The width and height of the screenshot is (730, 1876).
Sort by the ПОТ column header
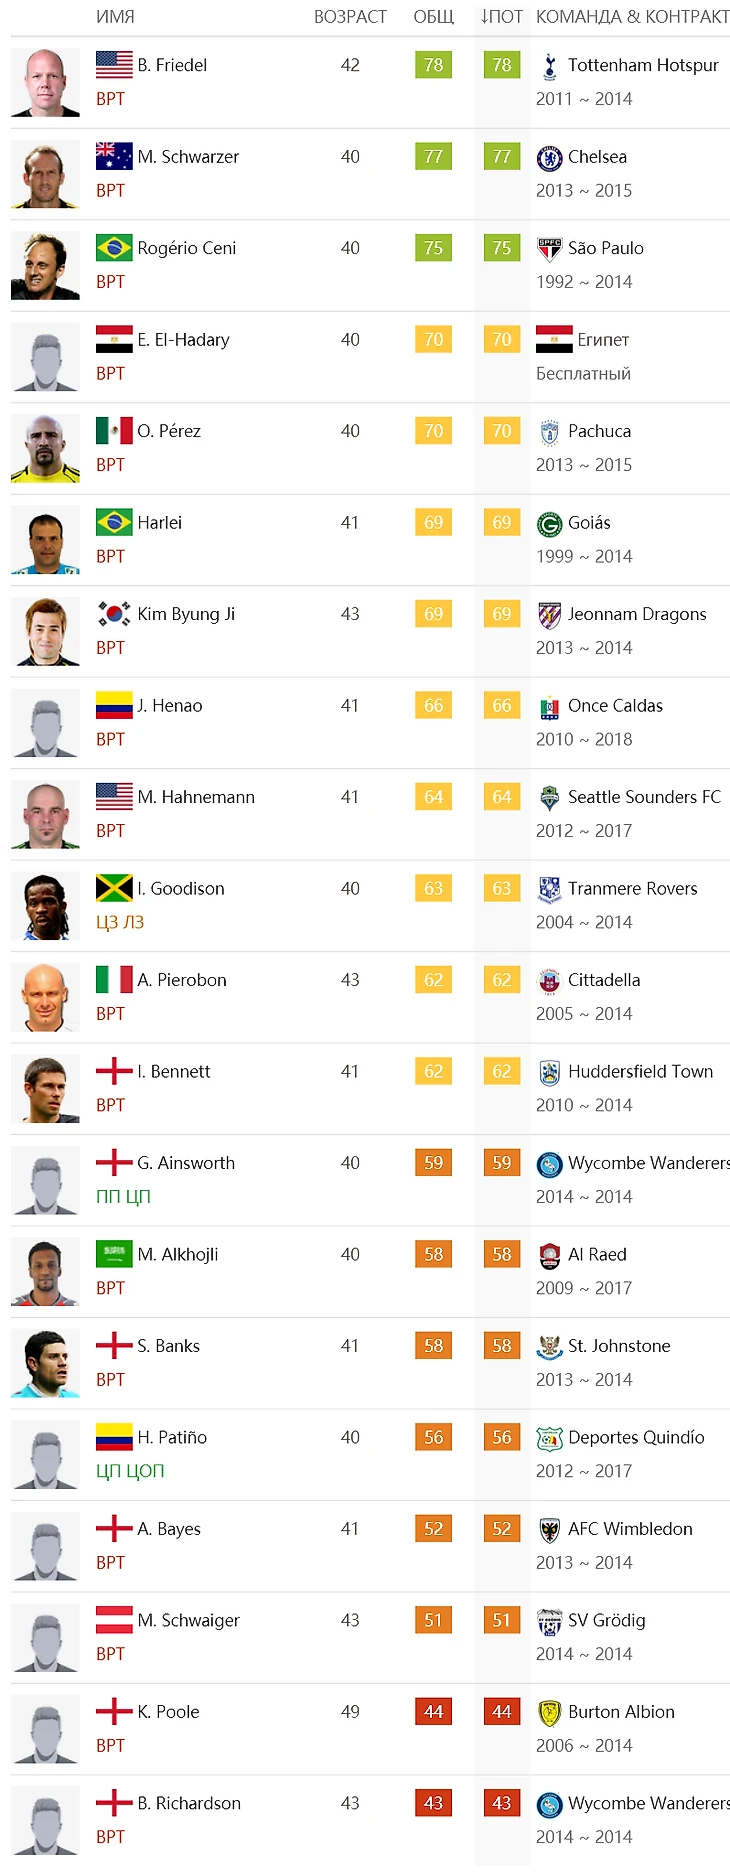(x=501, y=17)
